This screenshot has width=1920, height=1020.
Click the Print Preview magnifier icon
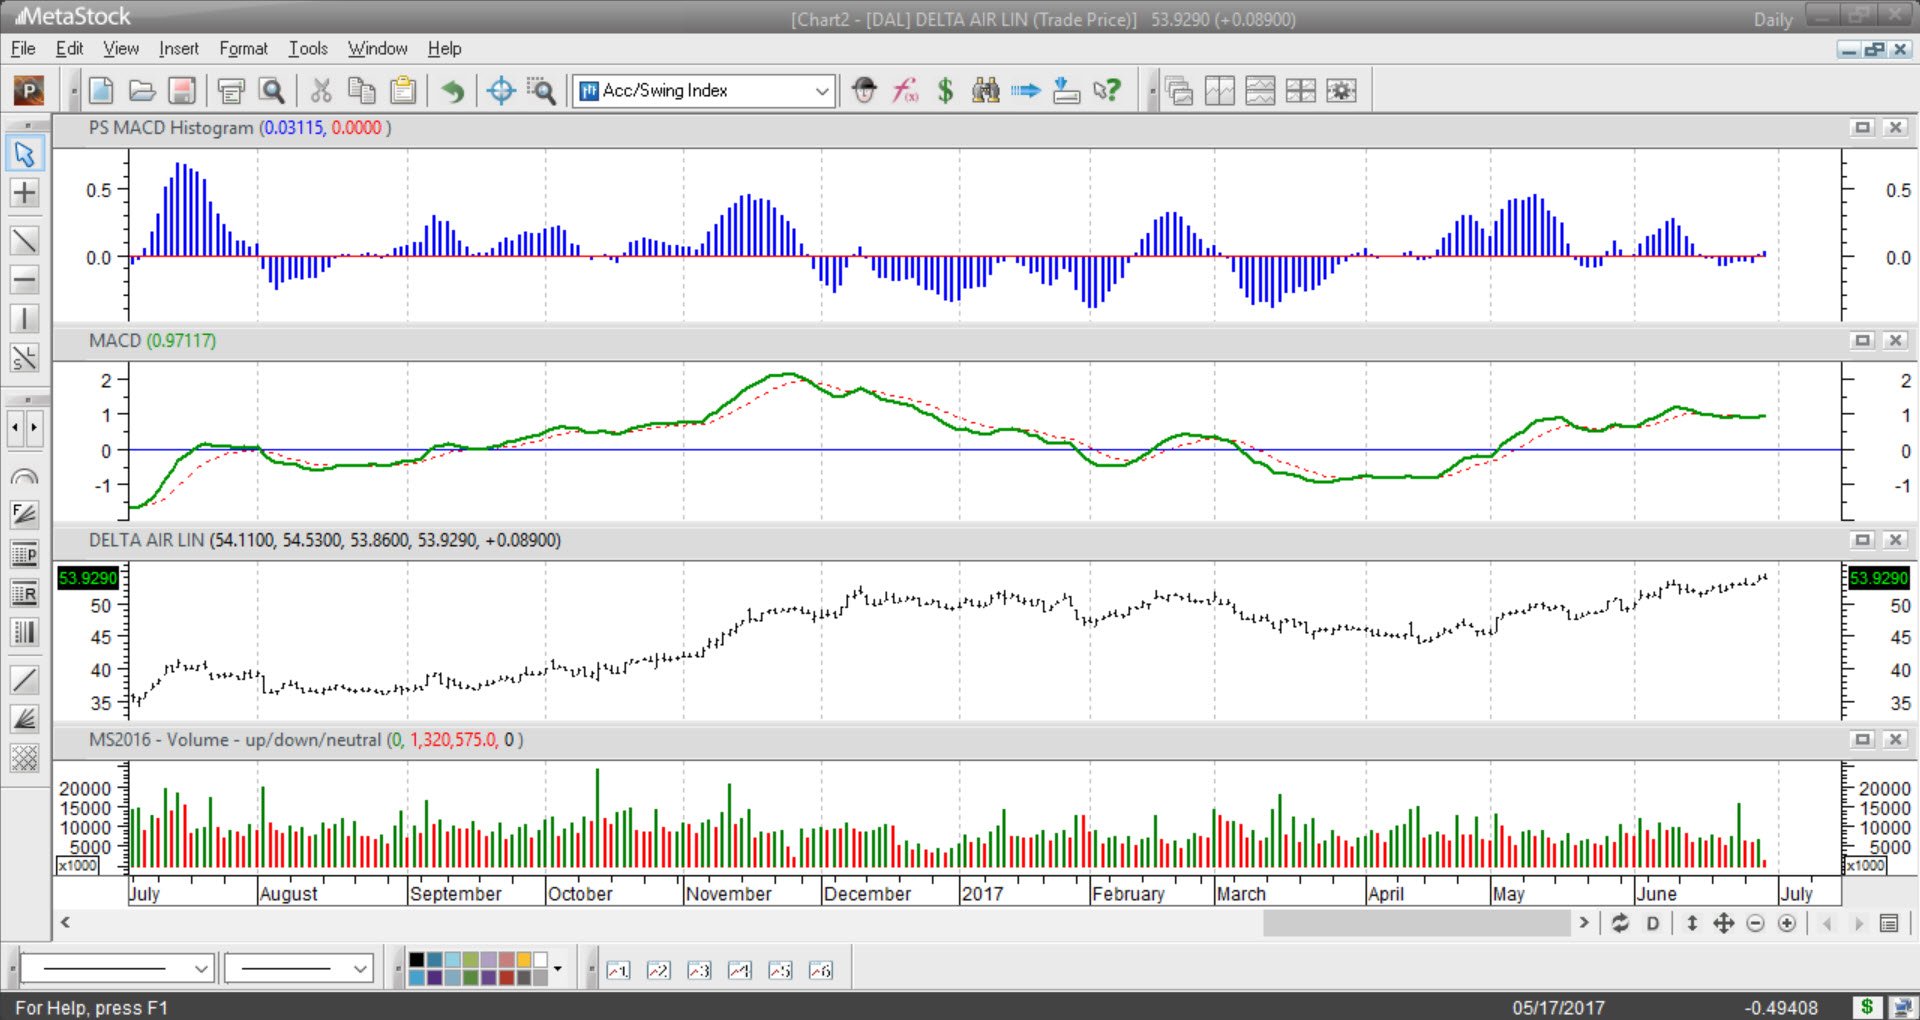coord(271,91)
